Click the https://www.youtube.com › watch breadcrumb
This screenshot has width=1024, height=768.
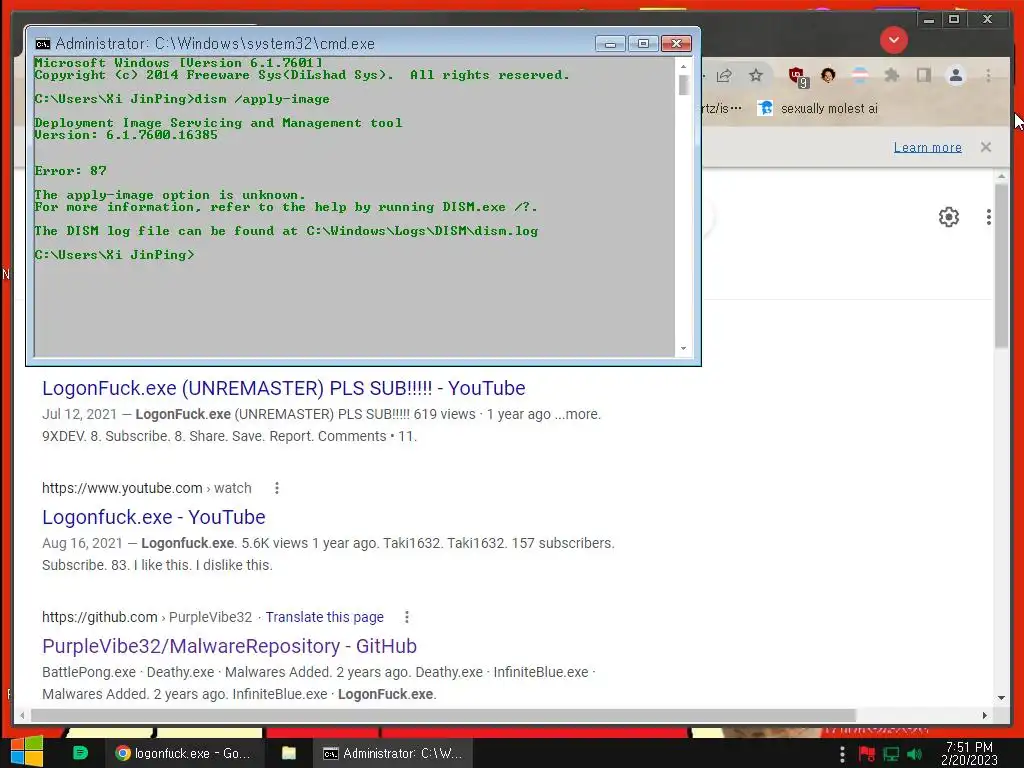point(146,488)
